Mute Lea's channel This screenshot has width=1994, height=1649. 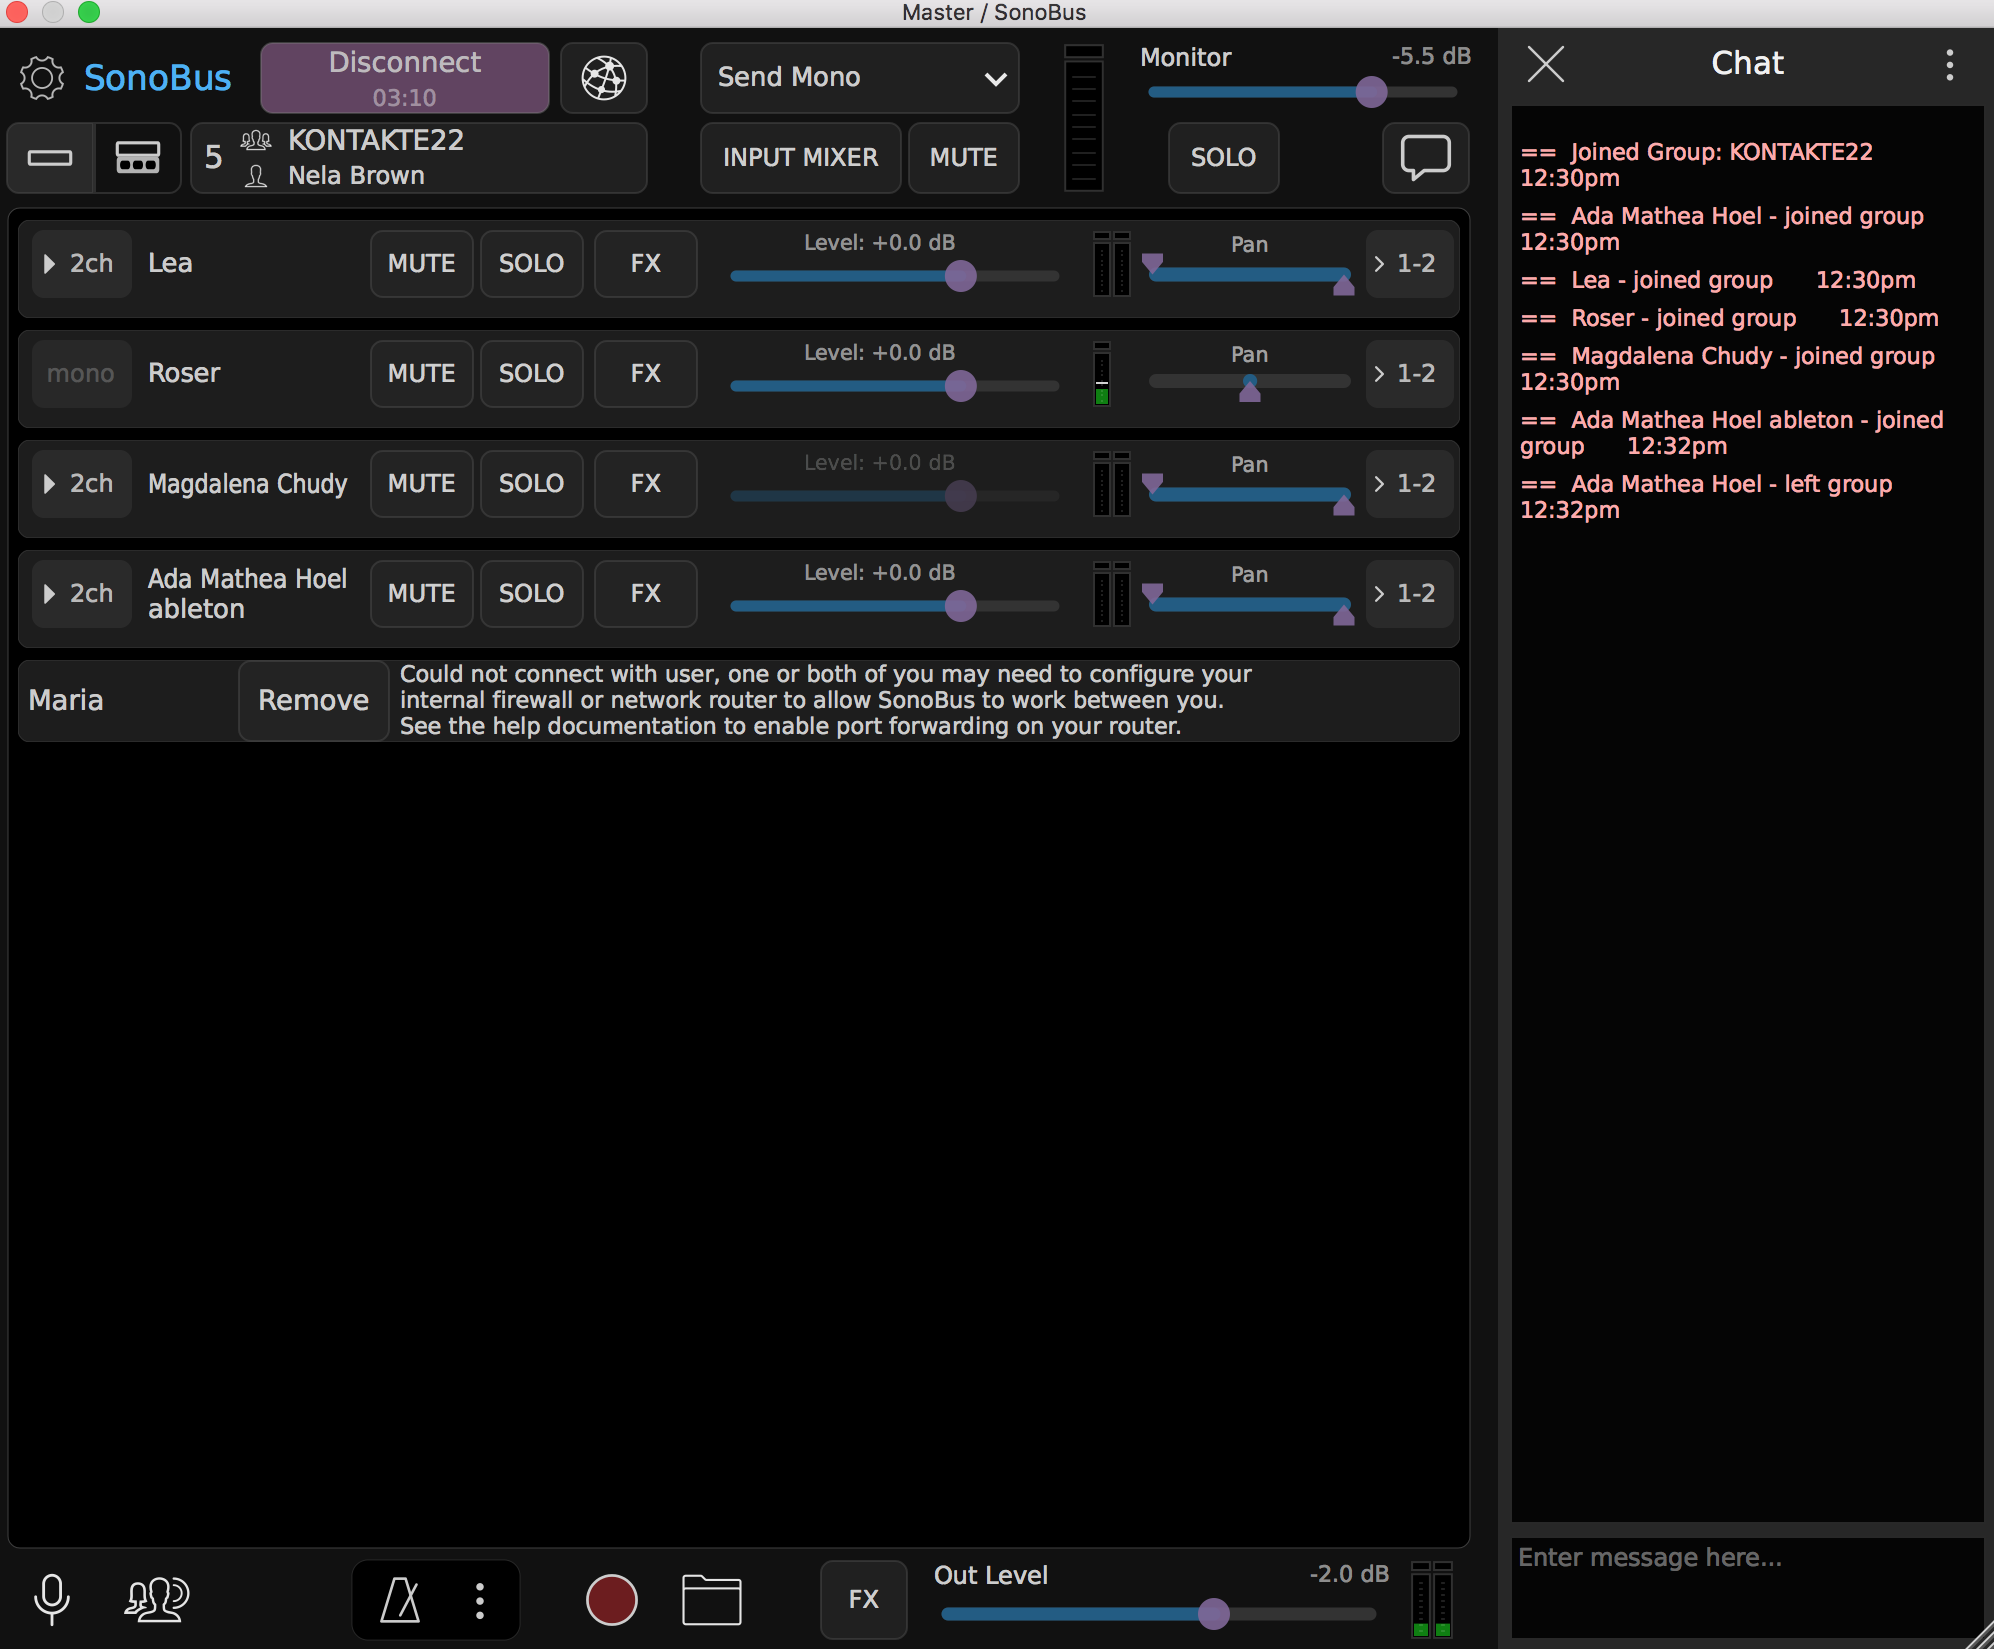[421, 264]
